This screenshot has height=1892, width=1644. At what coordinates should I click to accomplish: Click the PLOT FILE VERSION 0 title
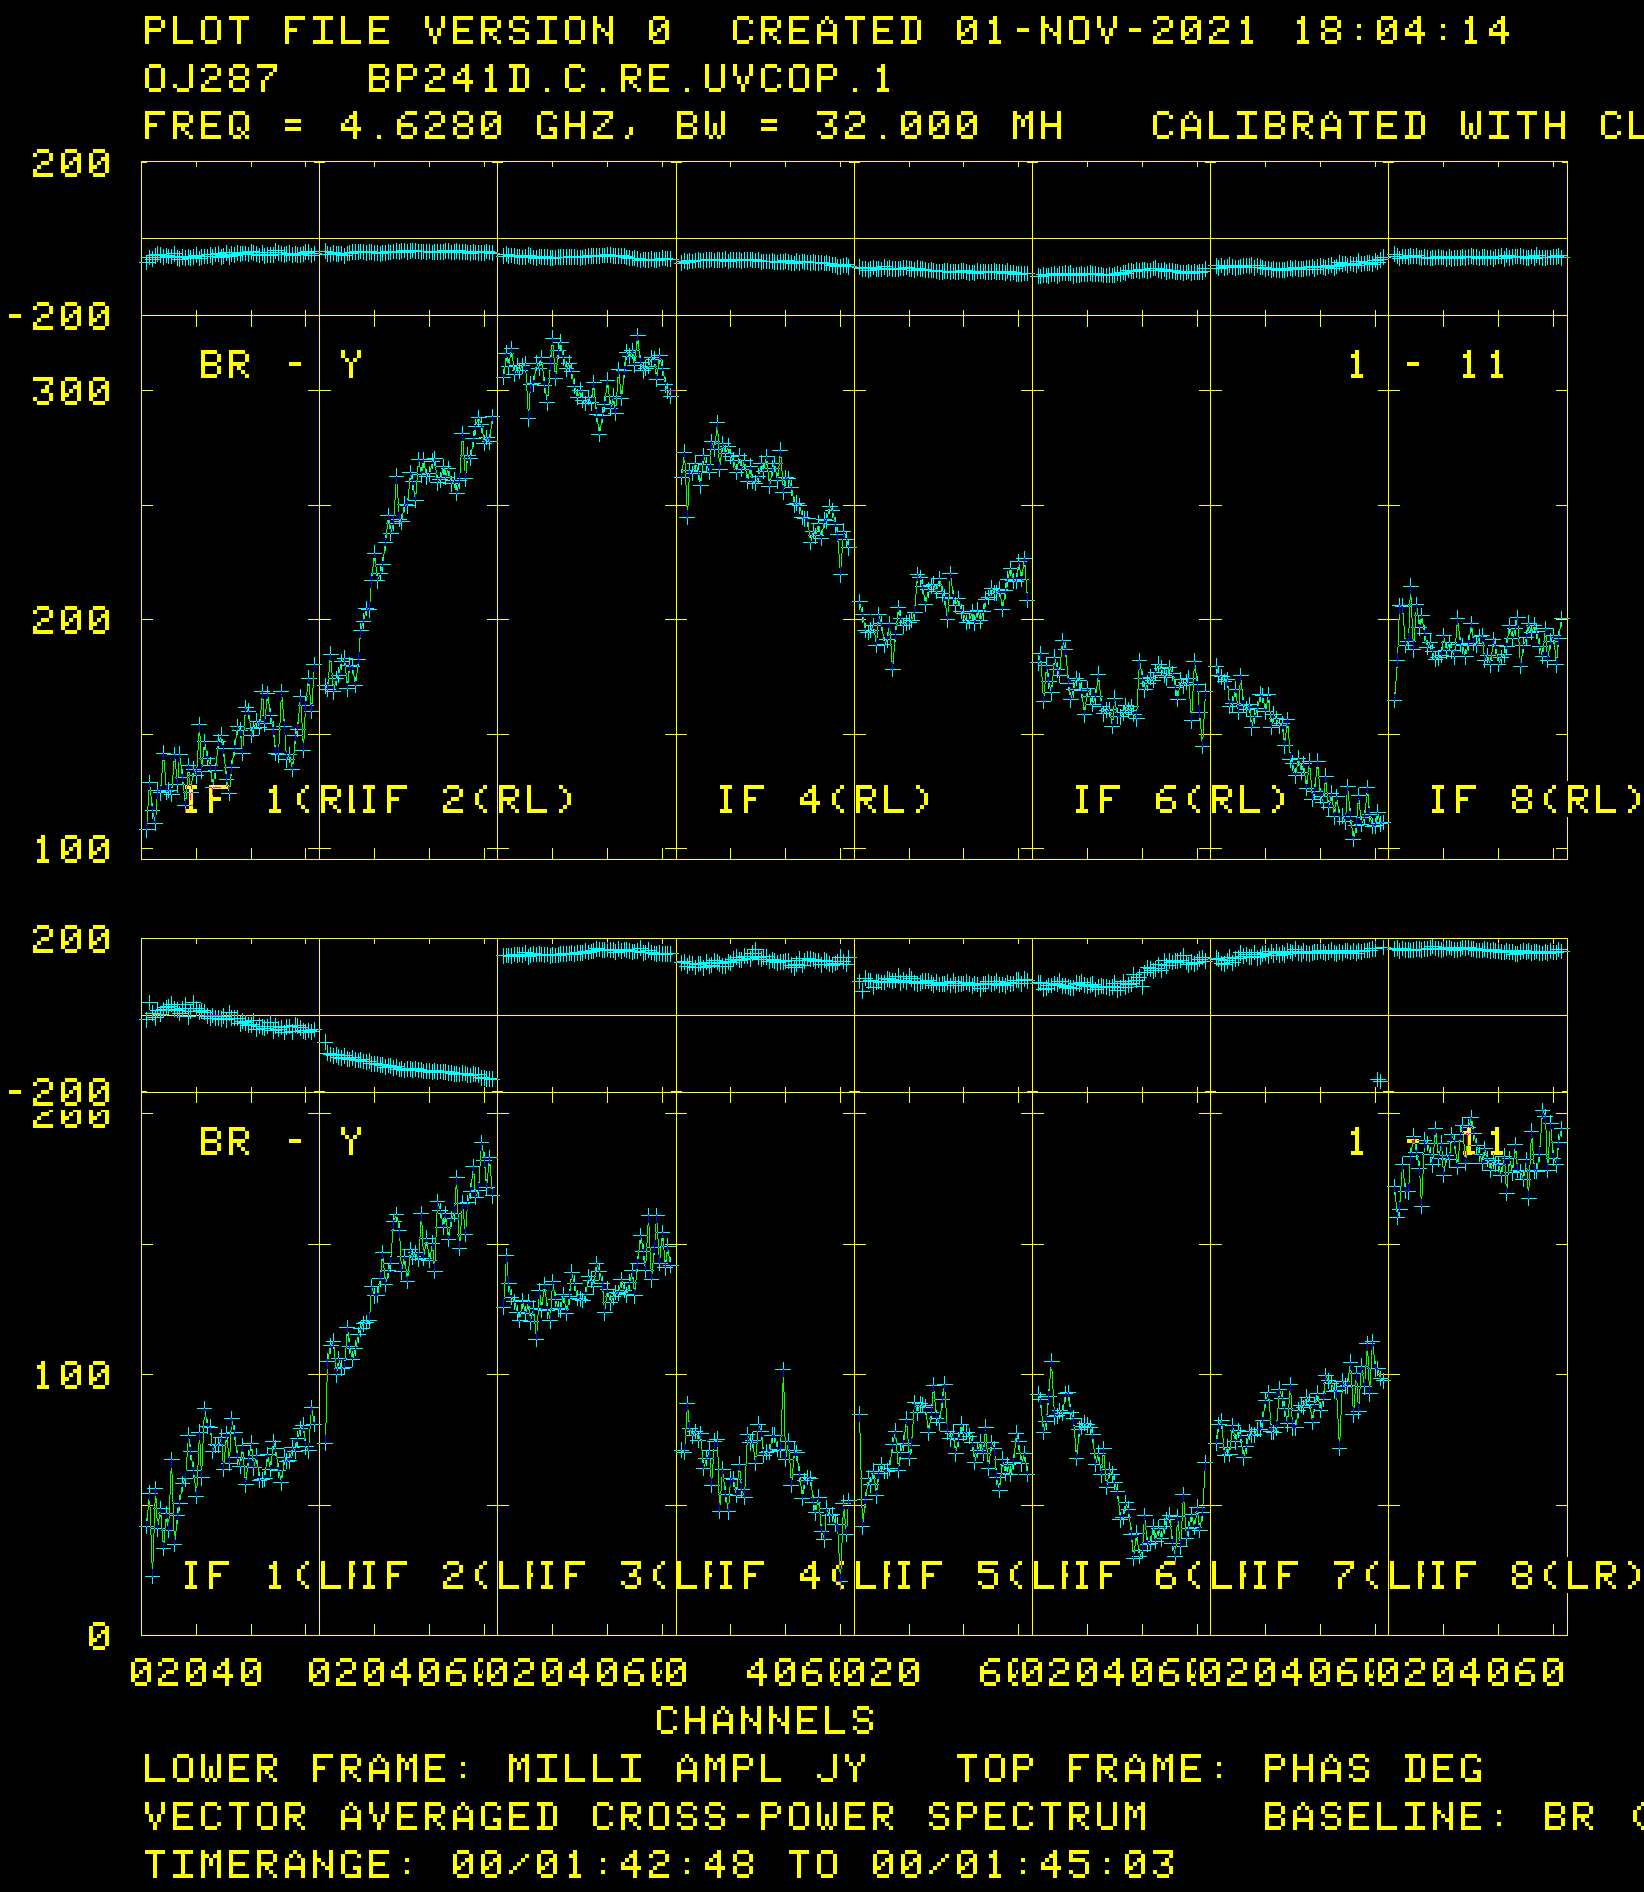click(407, 31)
